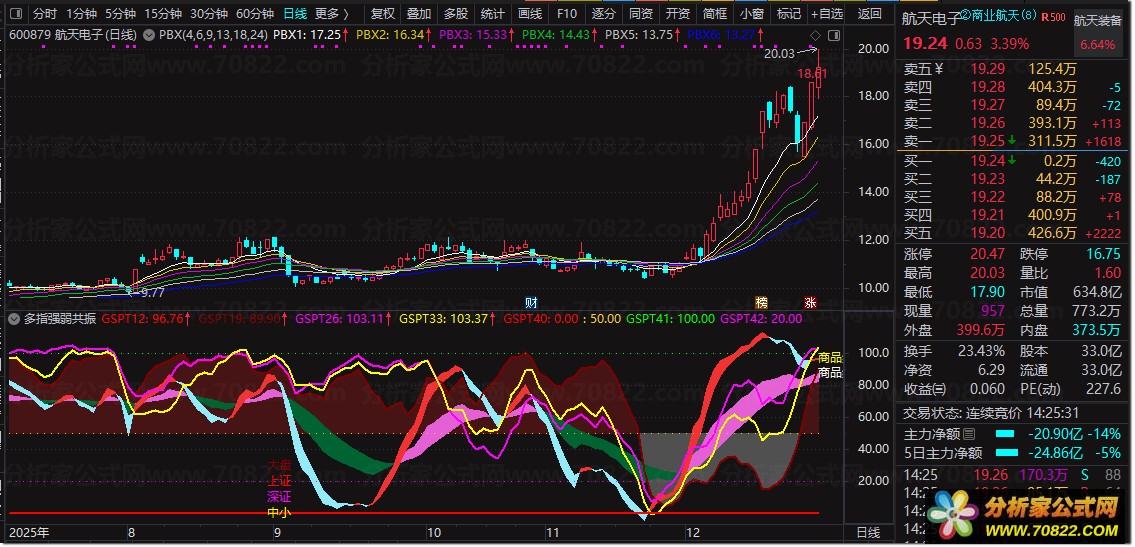Select the 日线 daily chart tab
The image size is (1135, 547).
pyautogui.click(x=295, y=13)
